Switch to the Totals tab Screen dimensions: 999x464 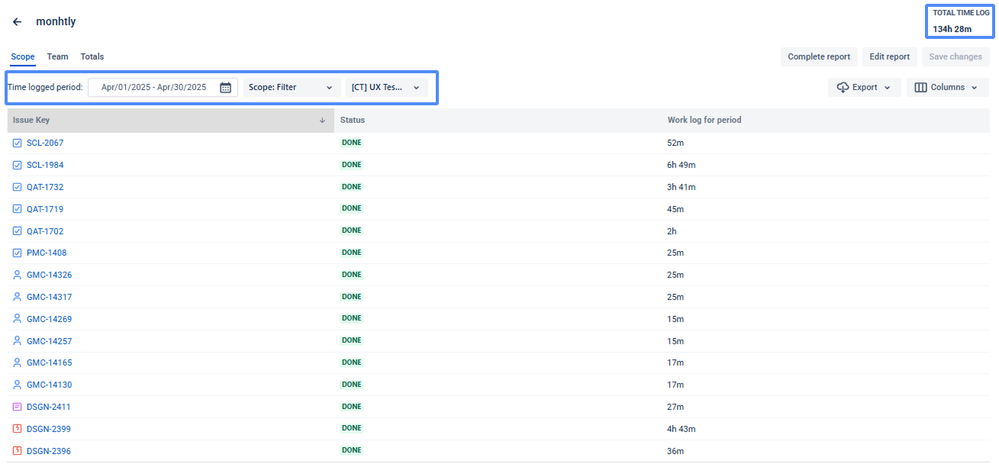tap(92, 57)
